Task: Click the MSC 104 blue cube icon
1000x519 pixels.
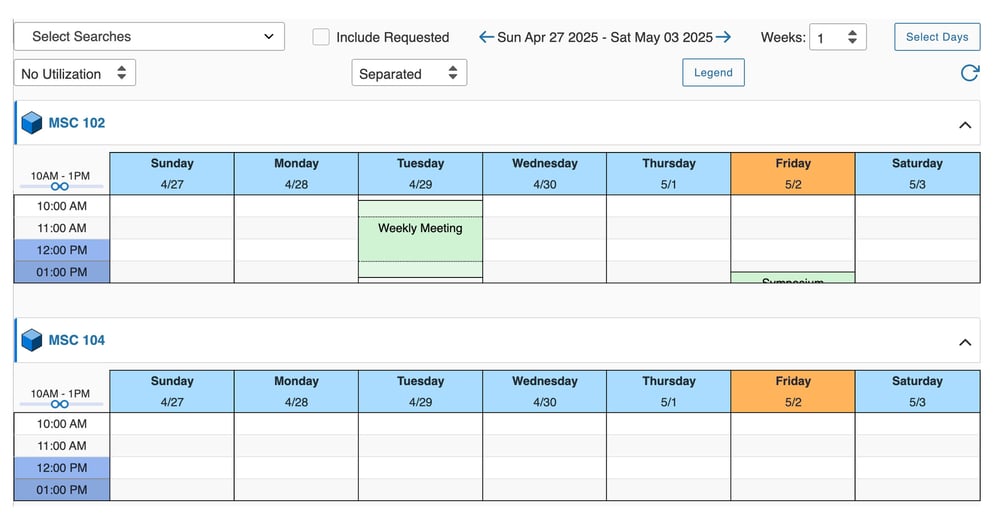Action: (31, 340)
